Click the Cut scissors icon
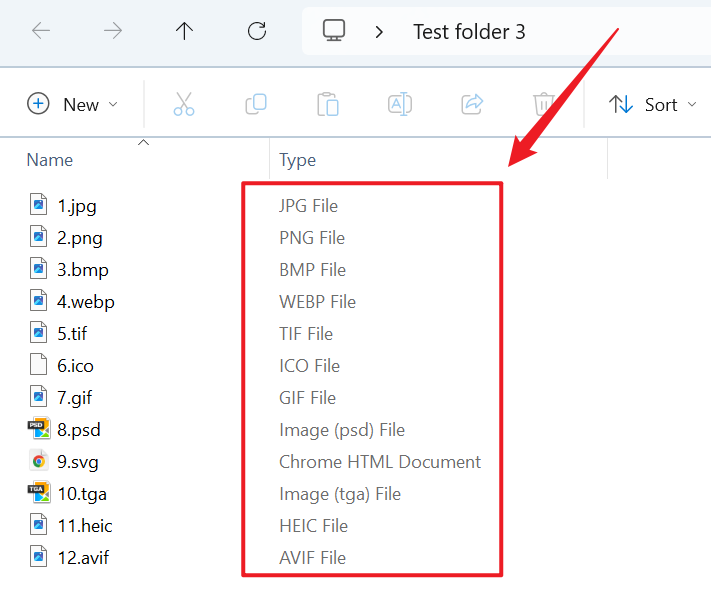 pos(184,104)
